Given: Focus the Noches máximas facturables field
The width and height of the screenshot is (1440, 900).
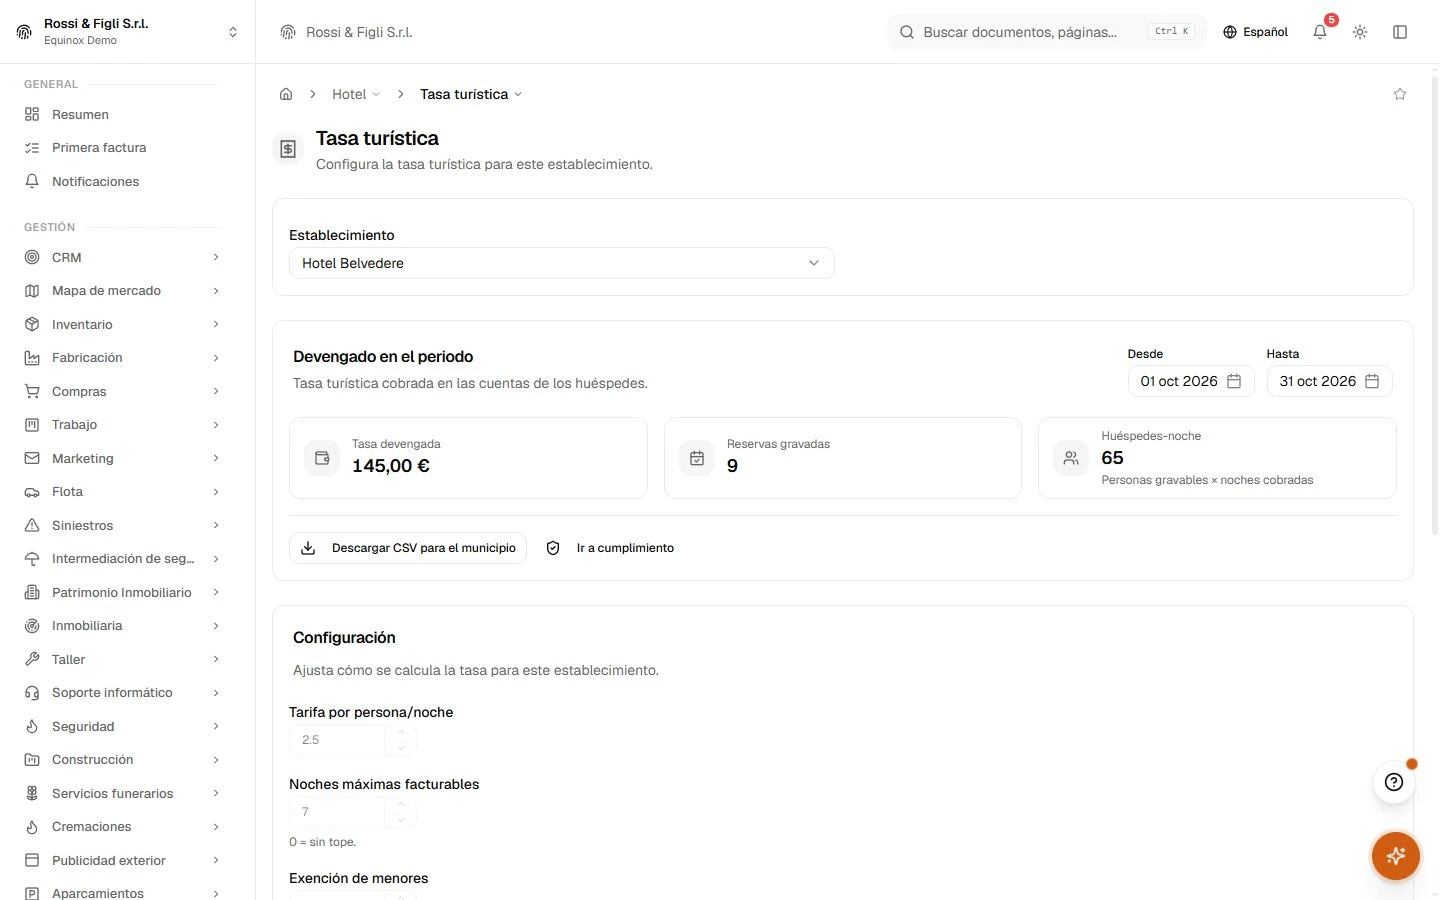Looking at the screenshot, I should 337,812.
